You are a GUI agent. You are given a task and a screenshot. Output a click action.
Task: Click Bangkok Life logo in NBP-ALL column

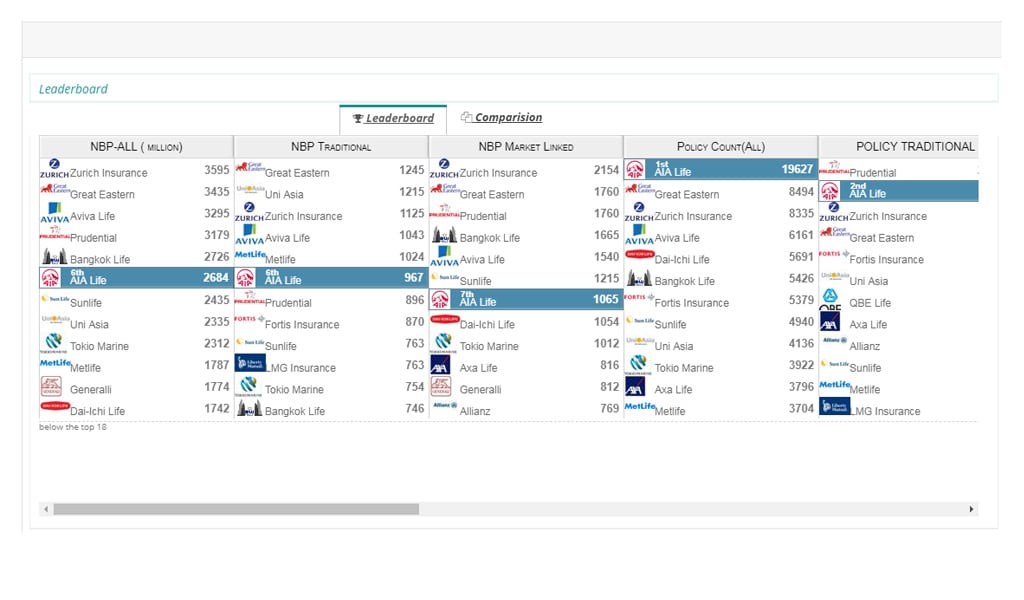click(54, 256)
